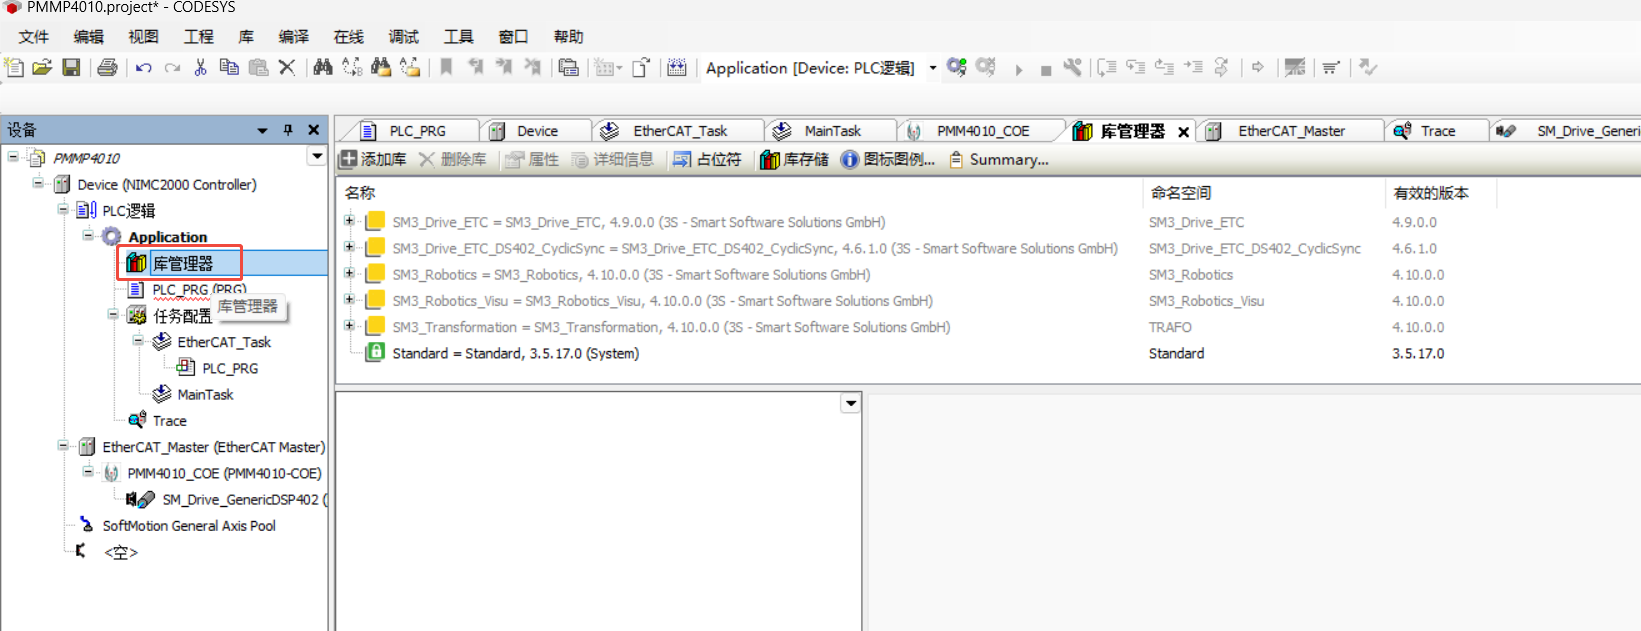The image size is (1641, 631).
Task: Click the 库存储 library repository button
Action: (x=794, y=160)
